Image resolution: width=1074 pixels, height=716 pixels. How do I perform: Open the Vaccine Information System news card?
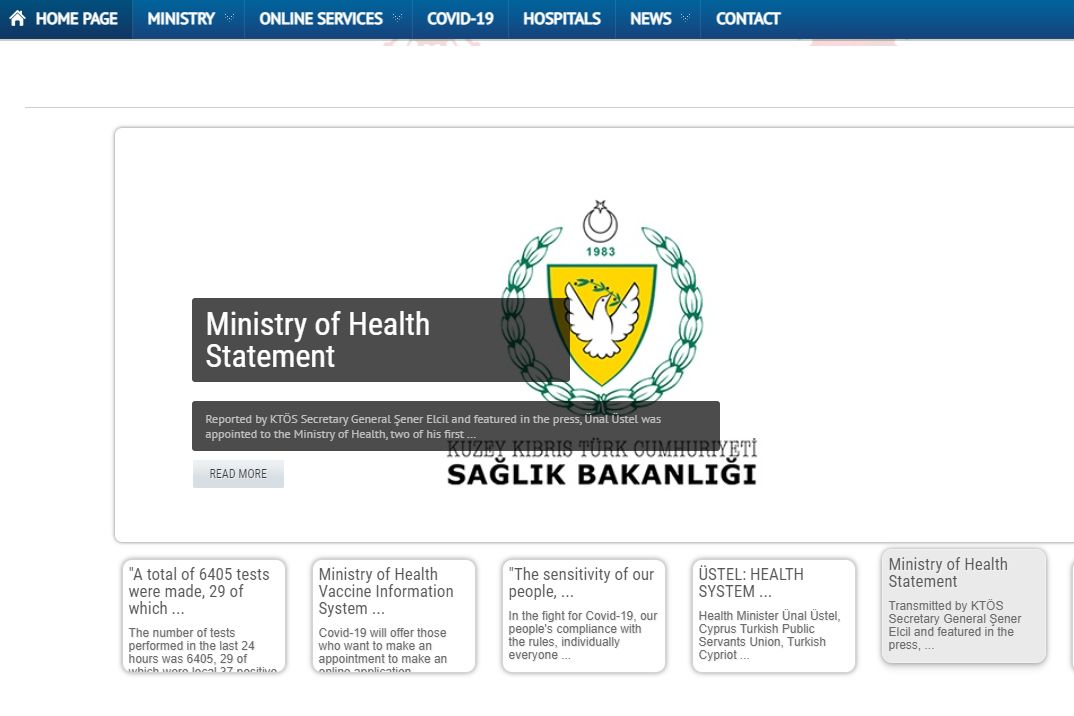click(x=394, y=615)
